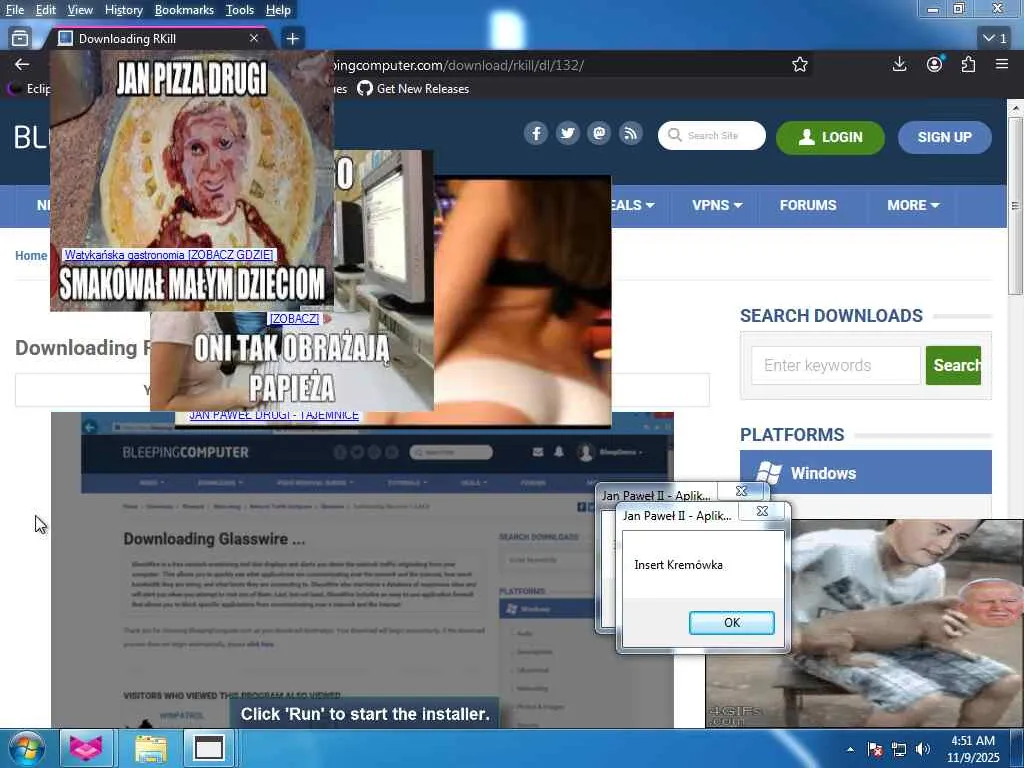This screenshot has height=768, width=1024.
Task: Open the View menu
Action: pyautogui.click(x=80, y=10)
